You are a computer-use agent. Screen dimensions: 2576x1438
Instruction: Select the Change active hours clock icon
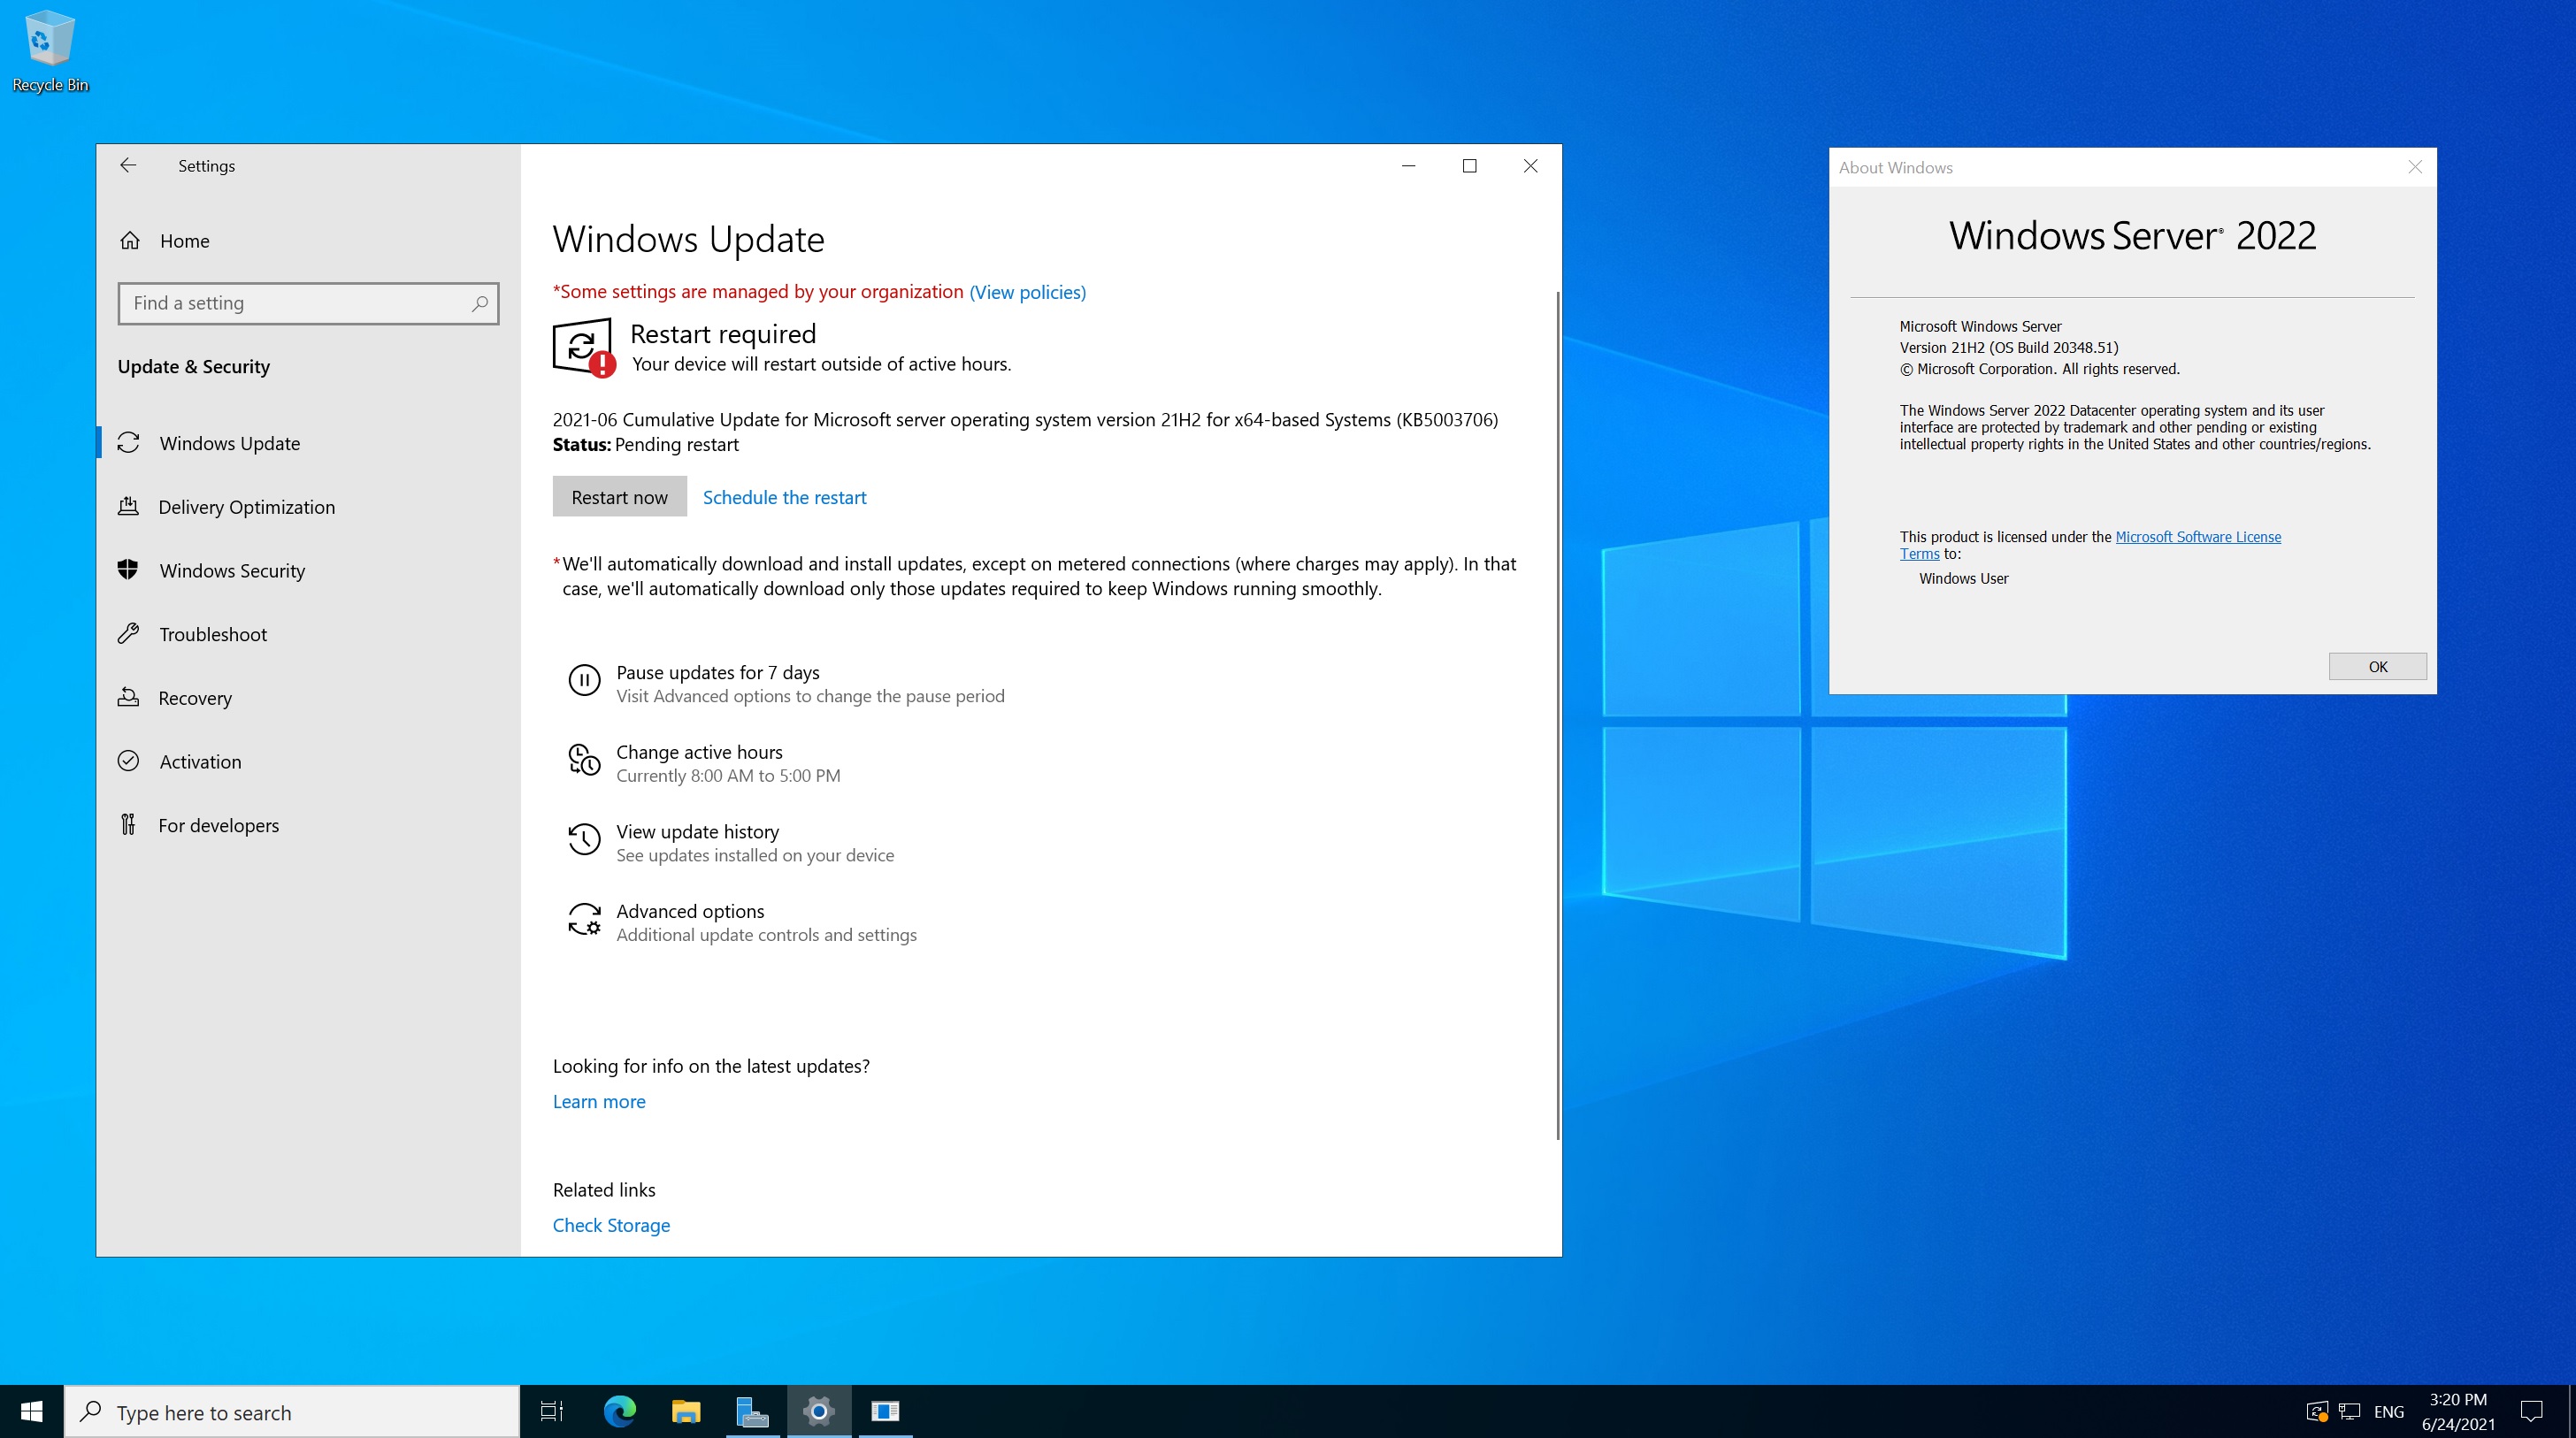pos(584,760)
